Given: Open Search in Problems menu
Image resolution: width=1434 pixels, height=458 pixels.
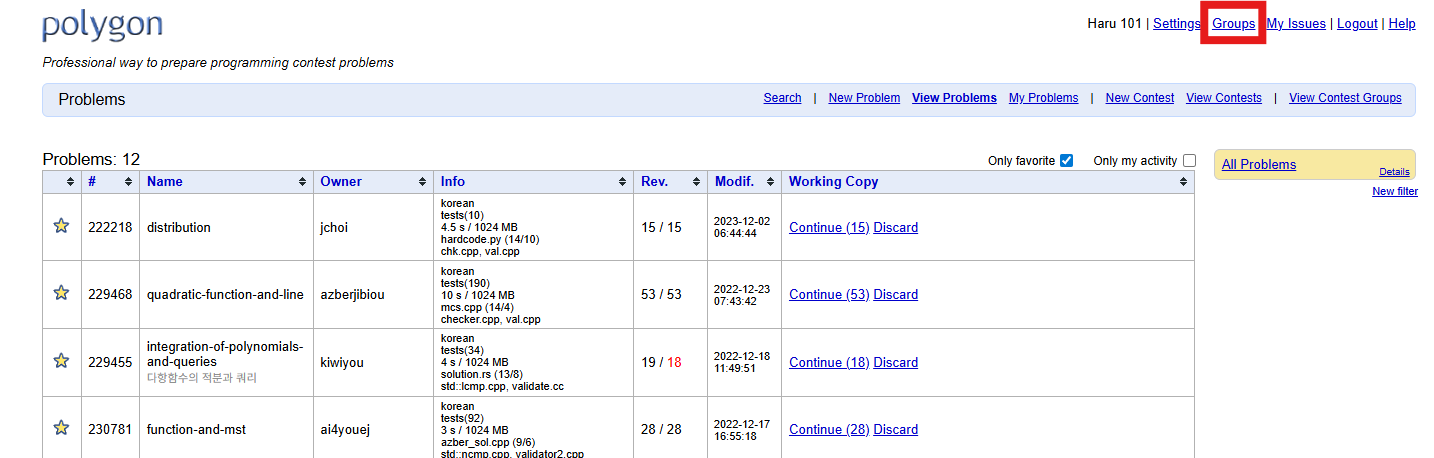Looking at the screenshot, I should pos(782,98).
